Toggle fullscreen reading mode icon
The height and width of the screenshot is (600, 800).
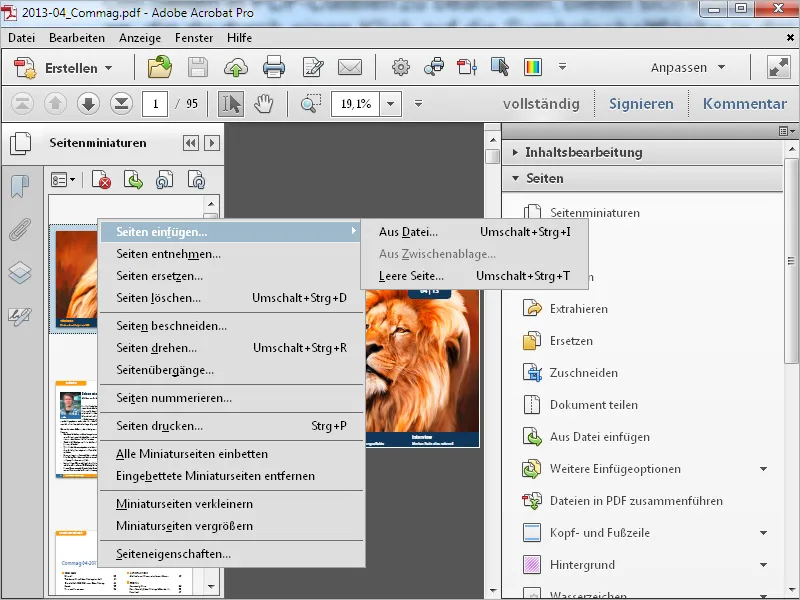tap(779, 67)
